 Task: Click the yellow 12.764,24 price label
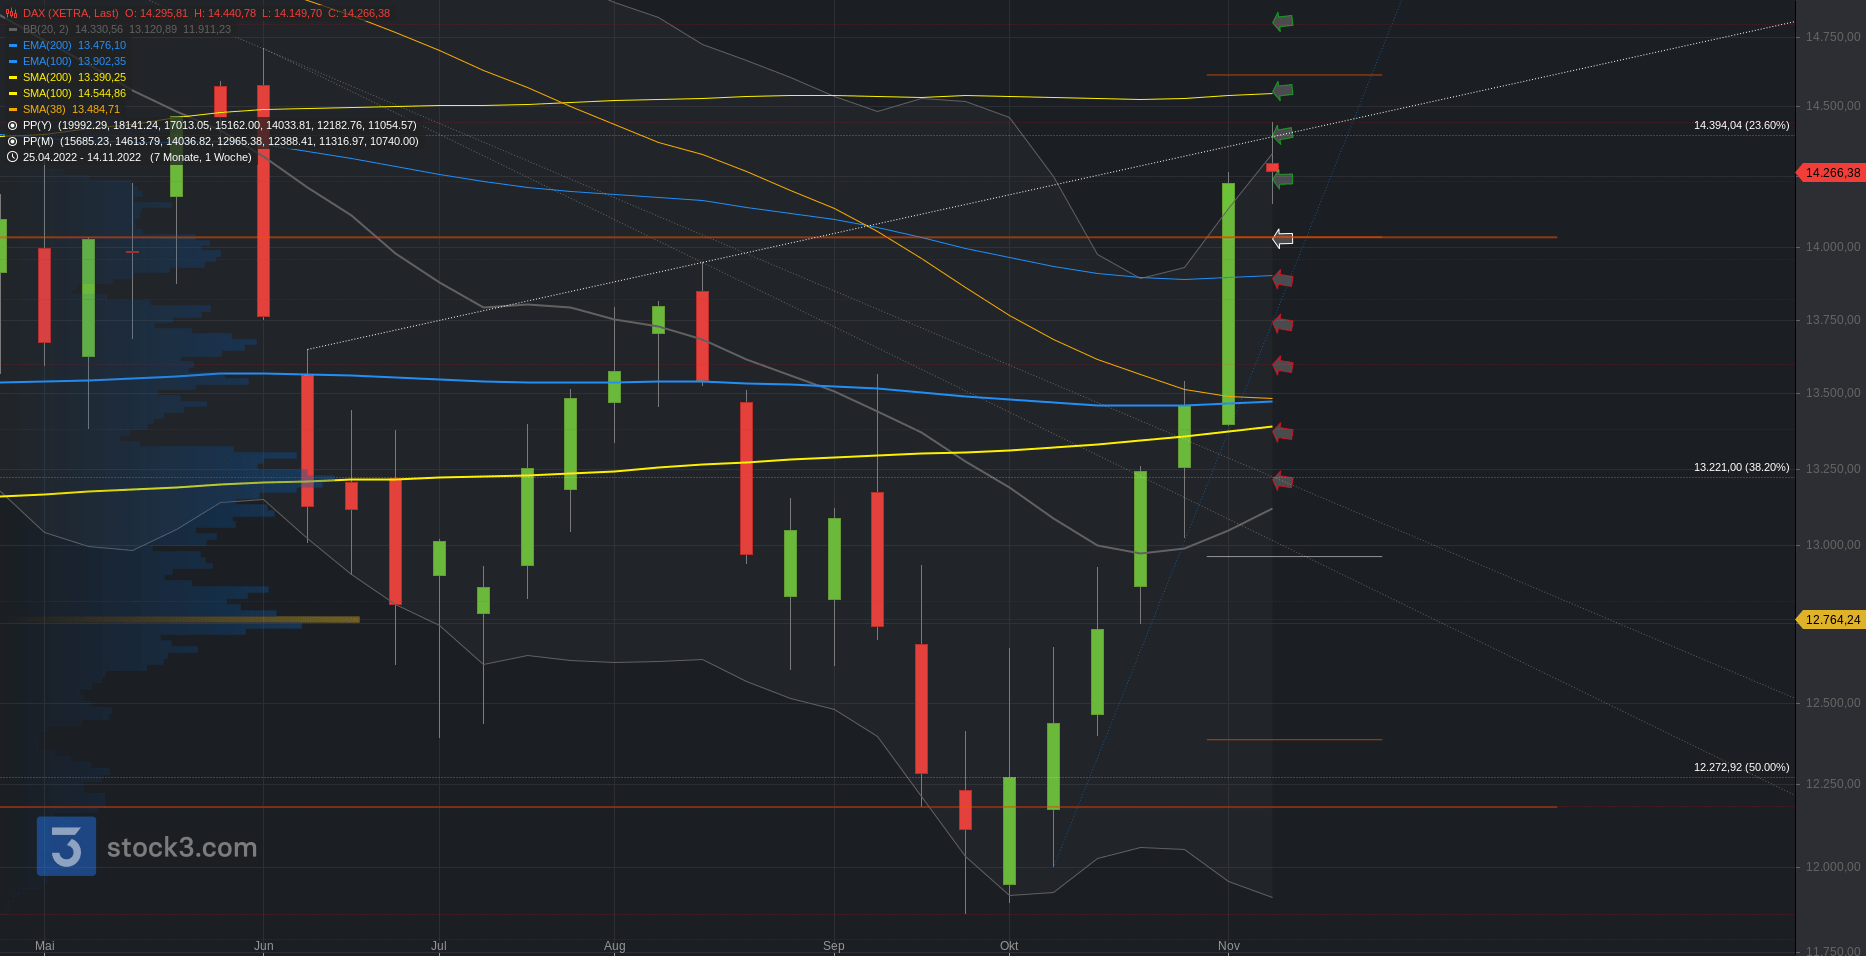coord(1831,620)
